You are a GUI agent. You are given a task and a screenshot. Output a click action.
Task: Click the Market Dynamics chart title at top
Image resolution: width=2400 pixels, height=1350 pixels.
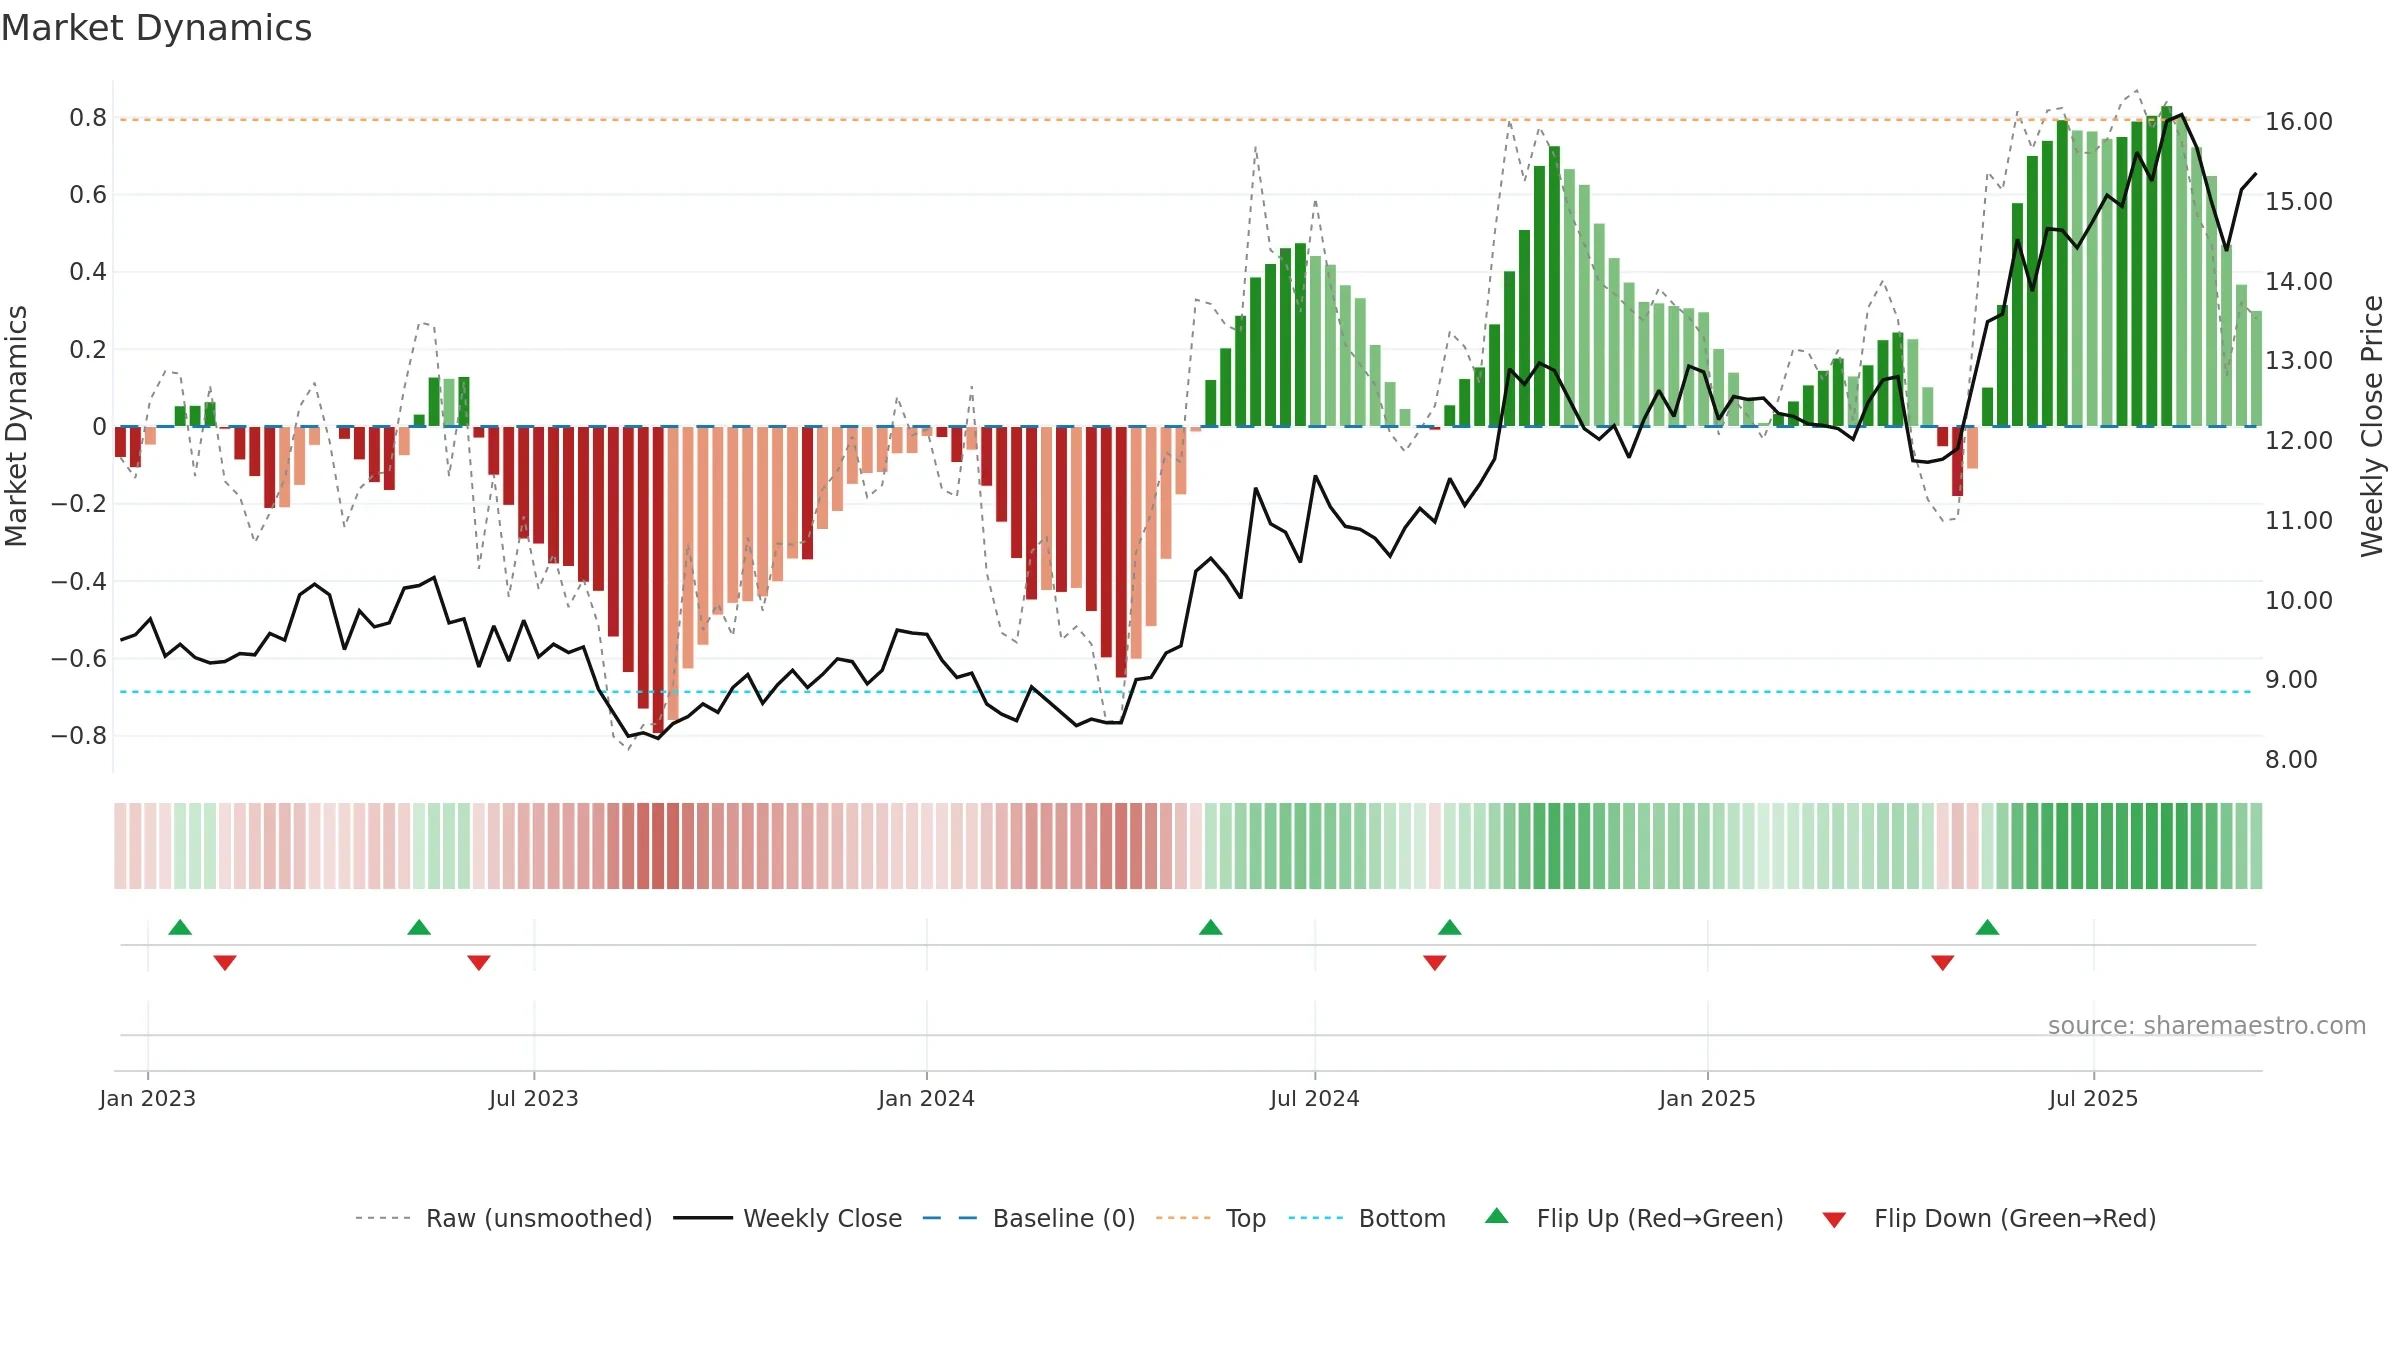(156, 28)
